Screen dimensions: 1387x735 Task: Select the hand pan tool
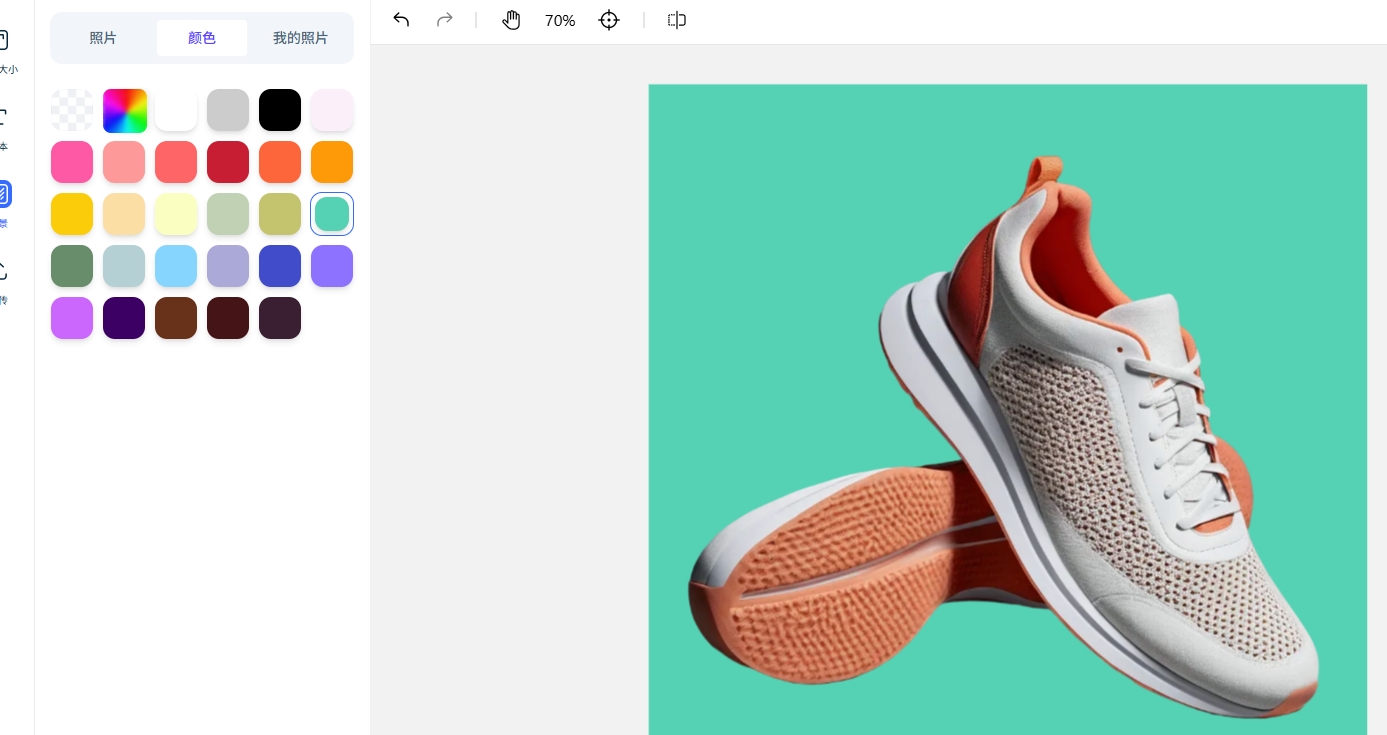511,20
